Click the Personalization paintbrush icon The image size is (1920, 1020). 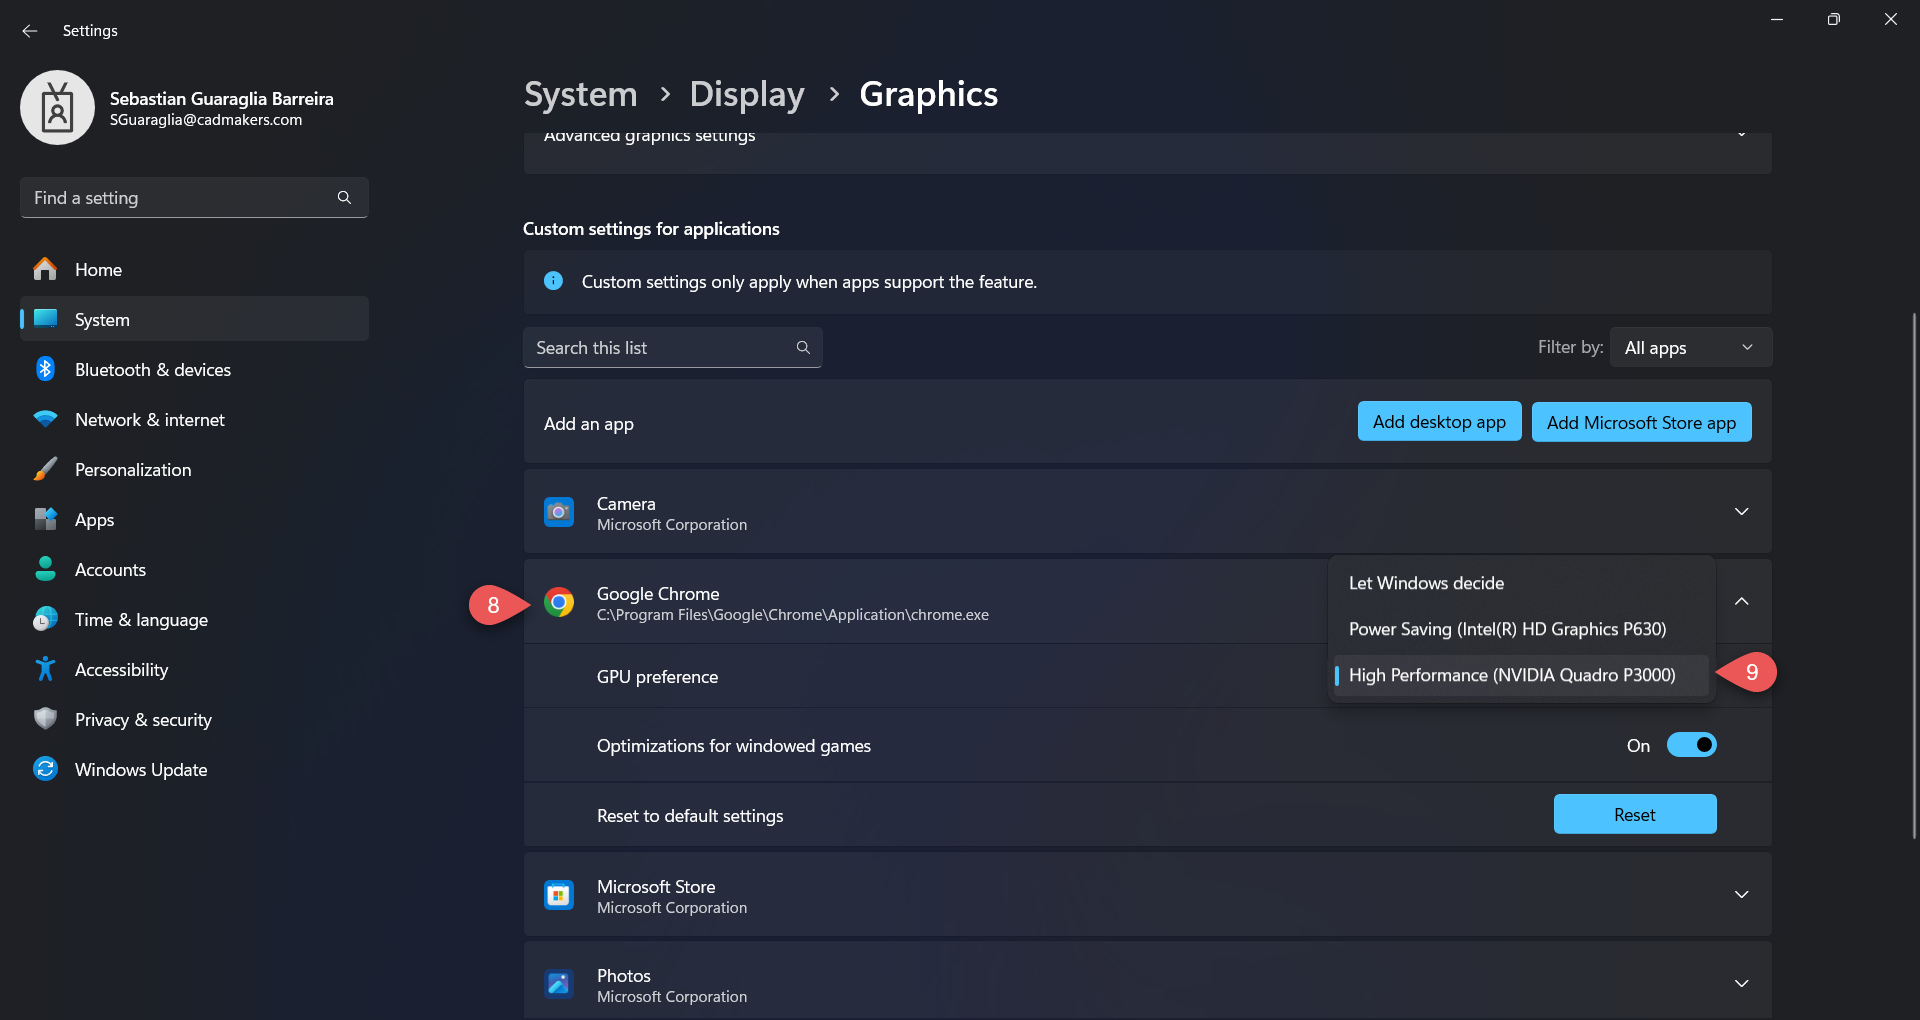point(45,469)
